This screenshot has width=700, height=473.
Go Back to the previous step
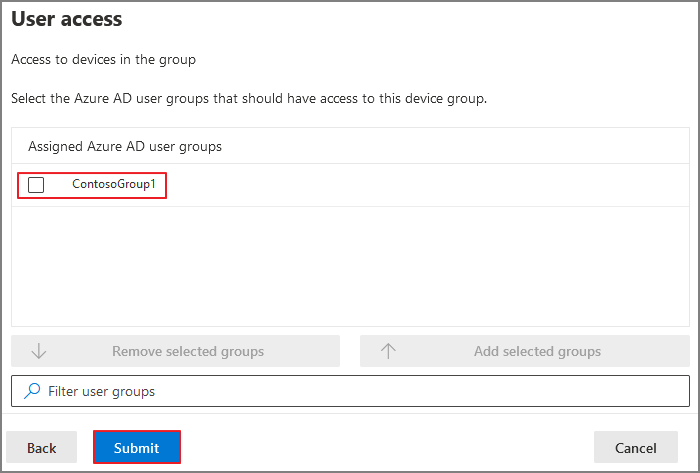[x=42, y=448]
